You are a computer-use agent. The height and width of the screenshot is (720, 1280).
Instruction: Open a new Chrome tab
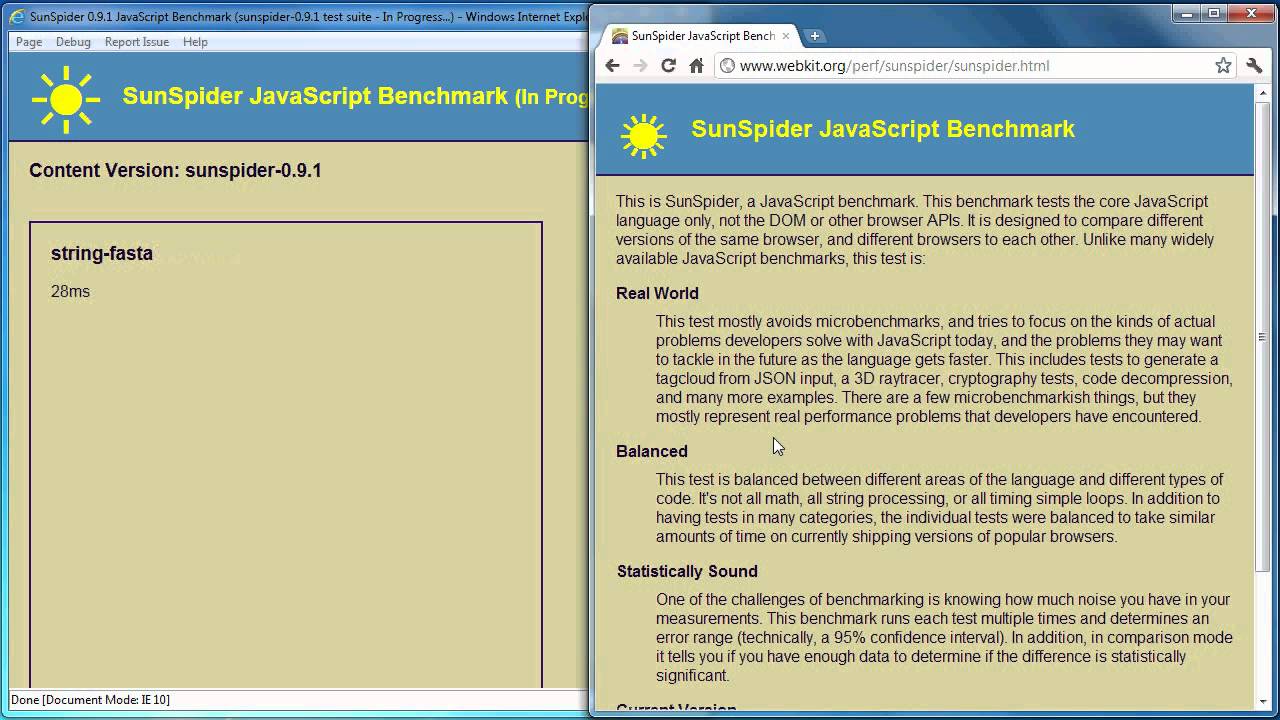tap(814, 36)
